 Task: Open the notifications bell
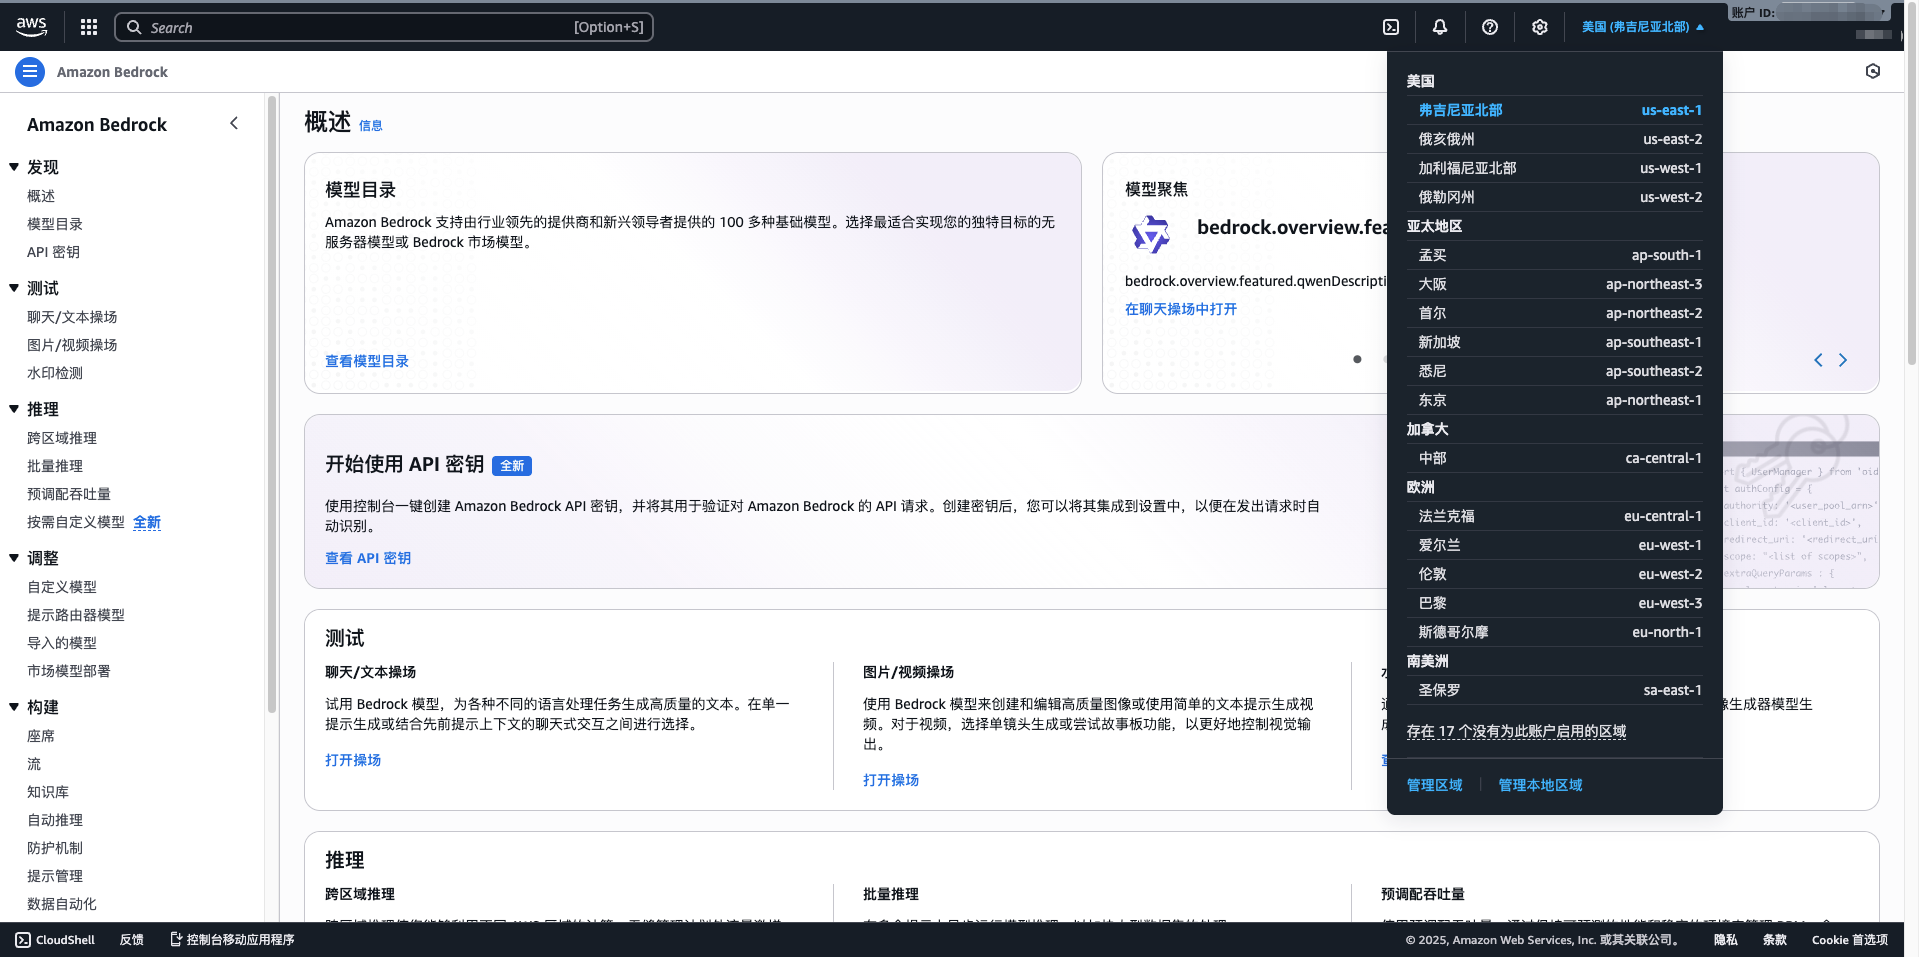coord(1439,27)
